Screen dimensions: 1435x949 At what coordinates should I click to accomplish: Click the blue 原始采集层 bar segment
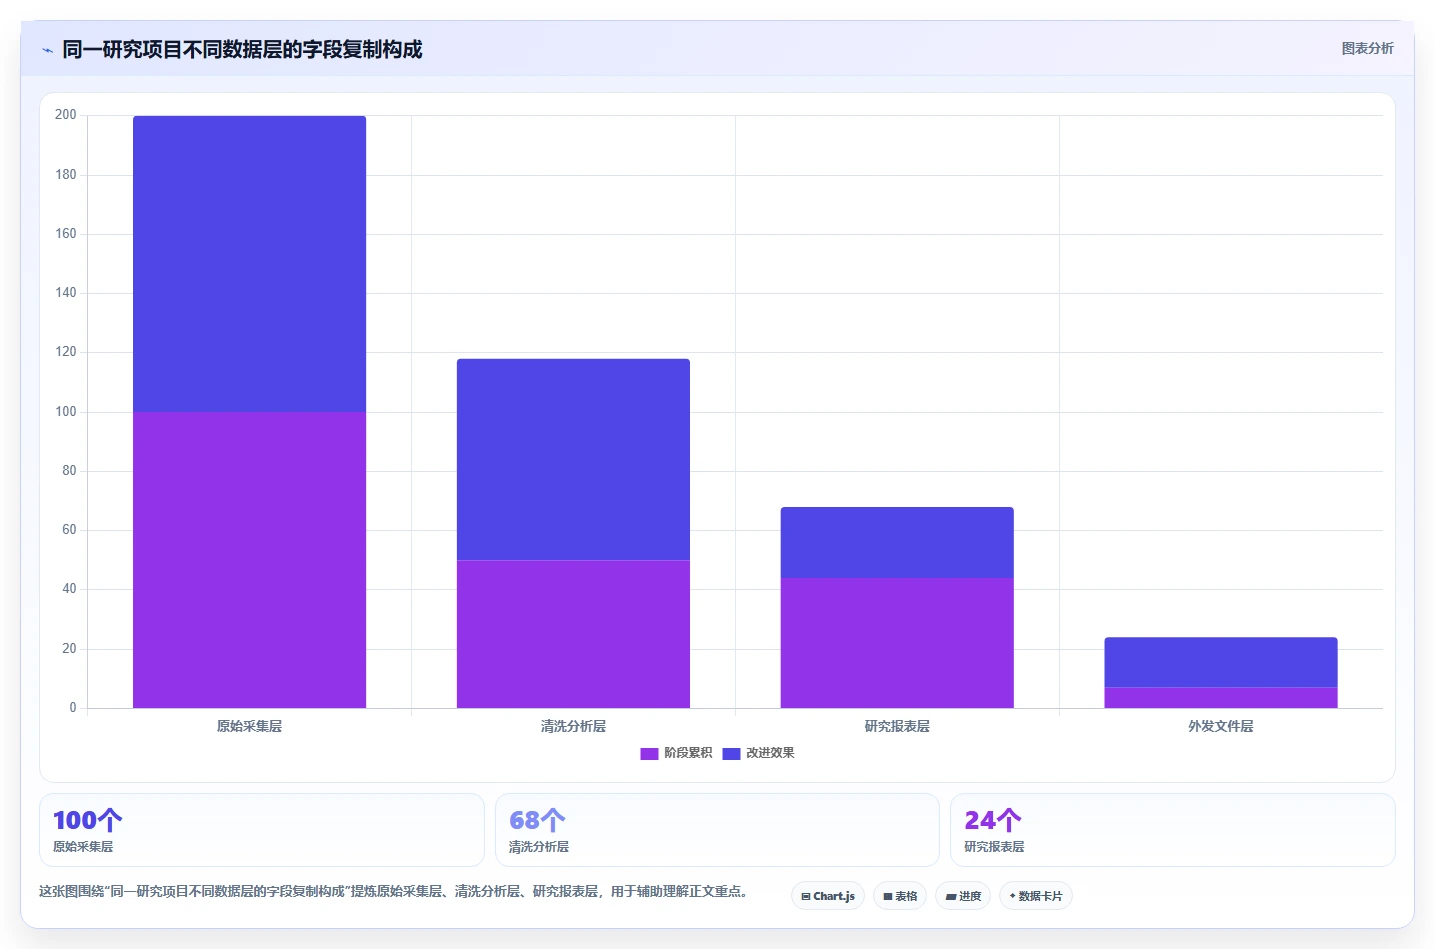pos(249,264)
